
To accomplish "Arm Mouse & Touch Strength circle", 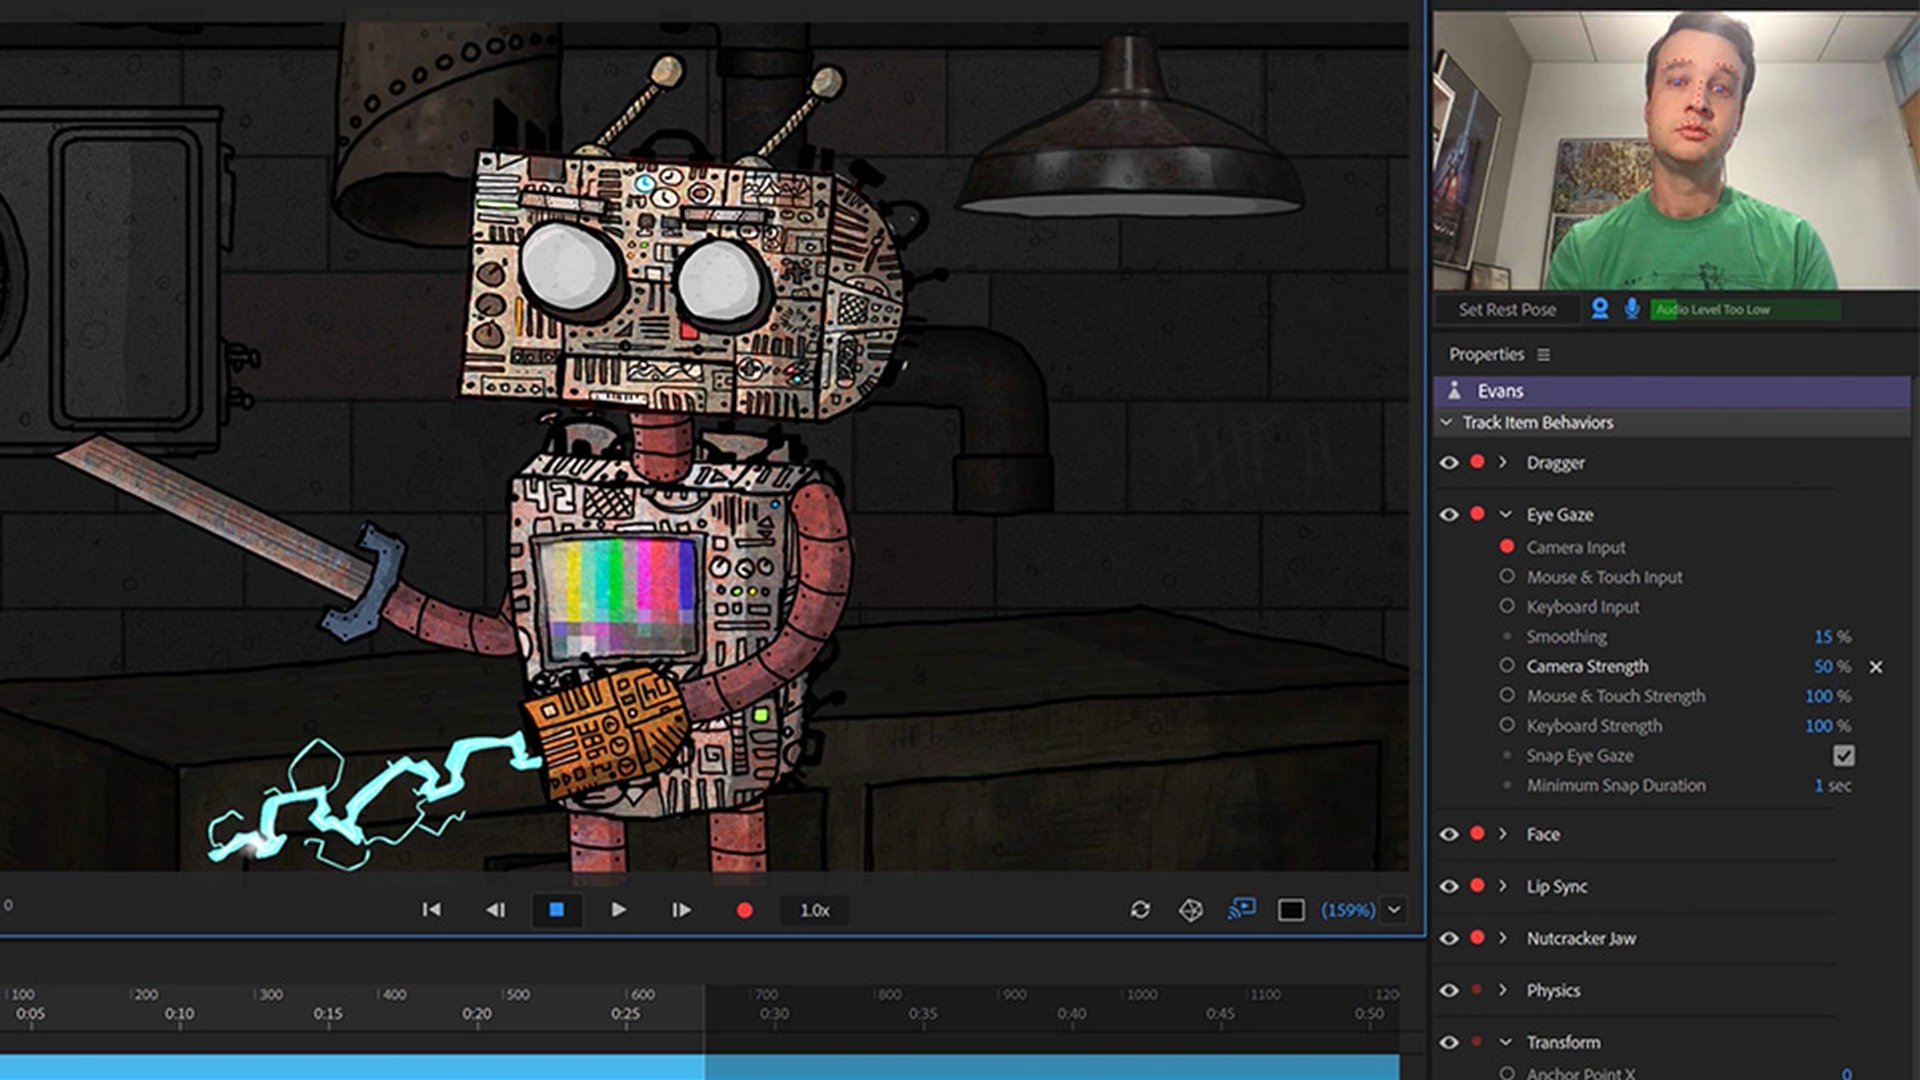I will point(1507,695).
